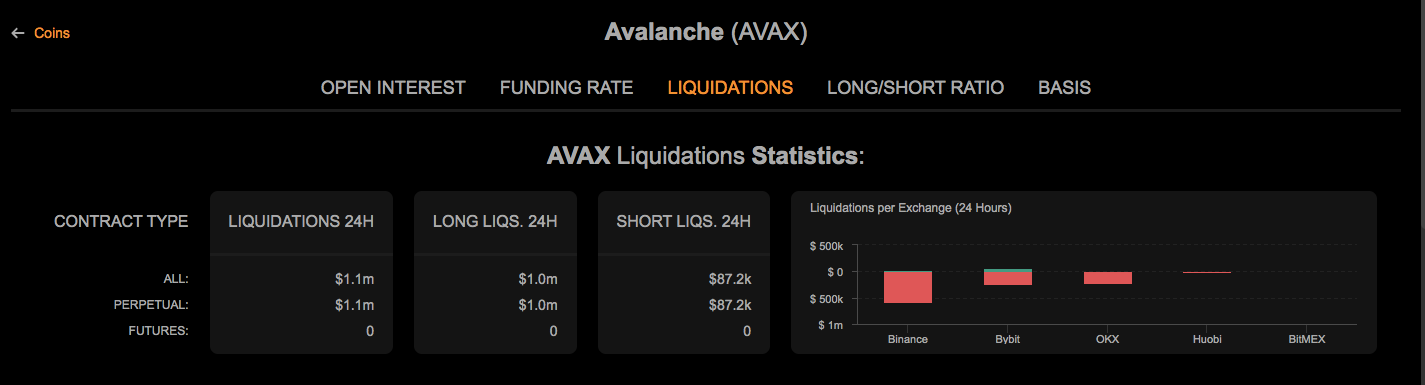Click the SHORT LIQS. 24H card header

pos(684,221)
